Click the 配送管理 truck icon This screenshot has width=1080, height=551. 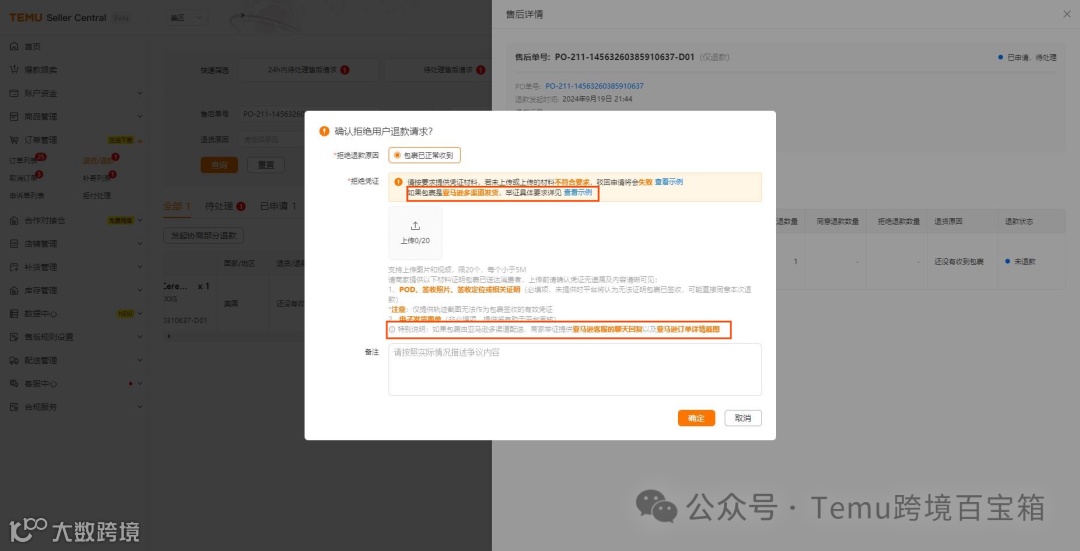tap(14, 360)
